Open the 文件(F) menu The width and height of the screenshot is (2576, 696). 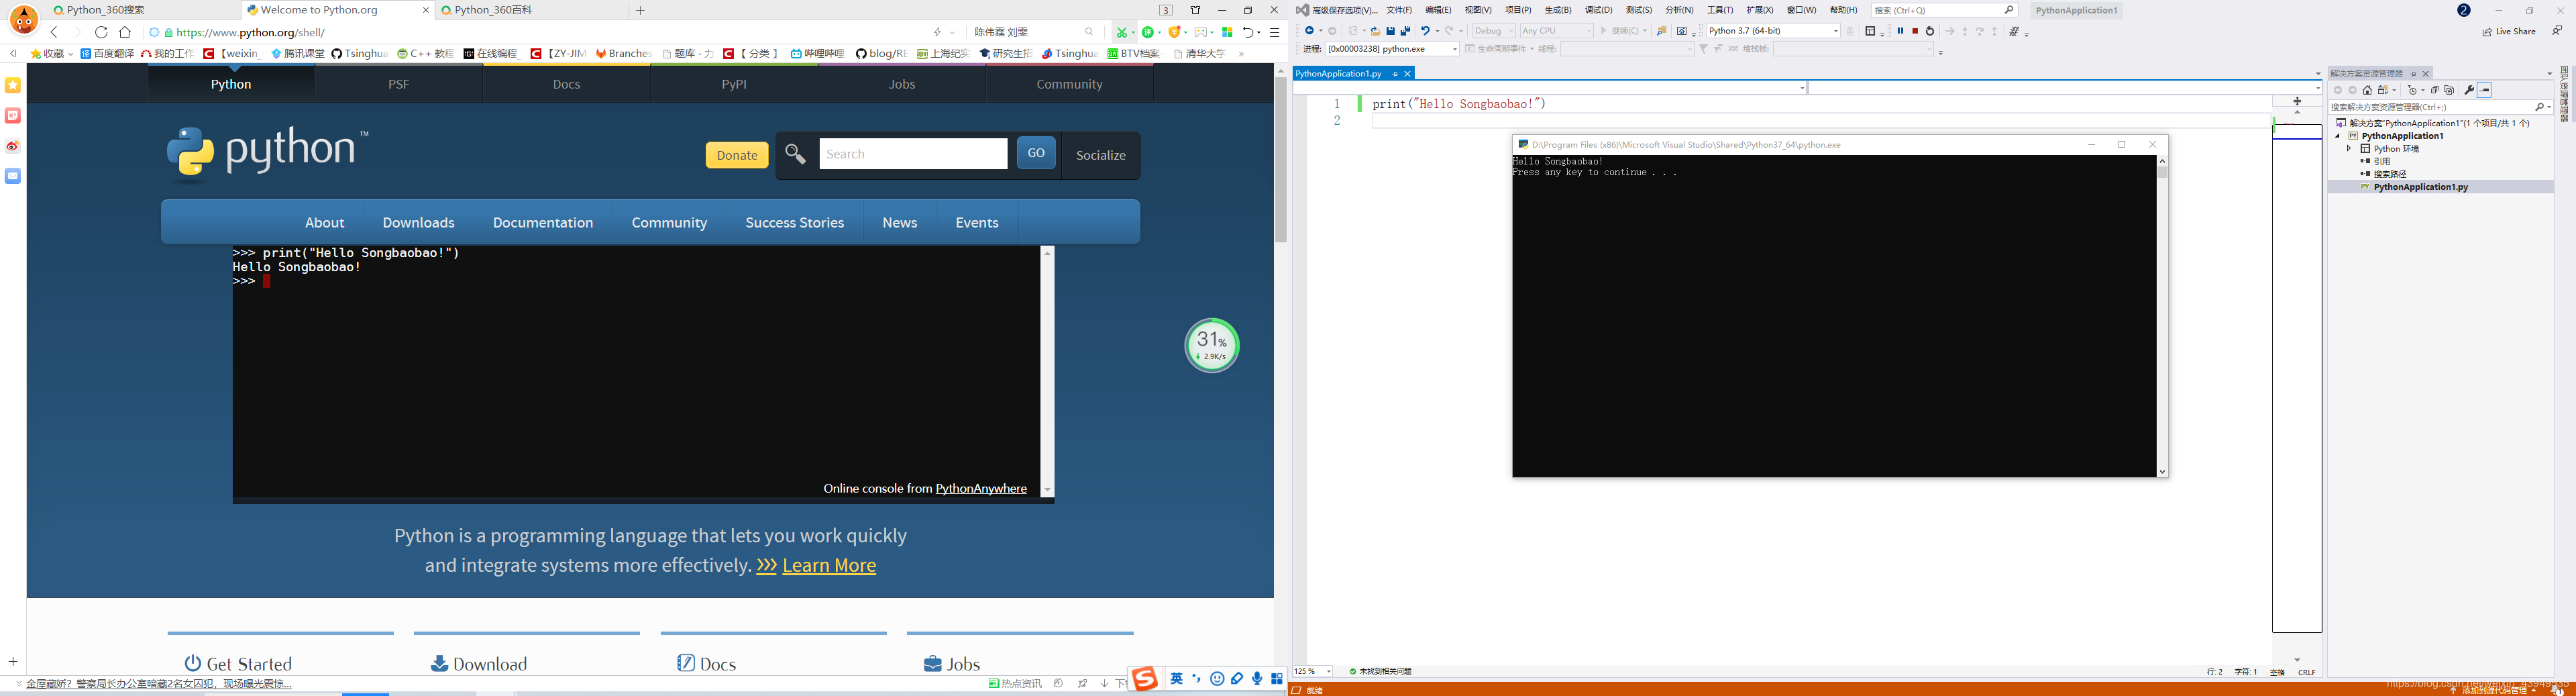click(x=1399, y=10)
